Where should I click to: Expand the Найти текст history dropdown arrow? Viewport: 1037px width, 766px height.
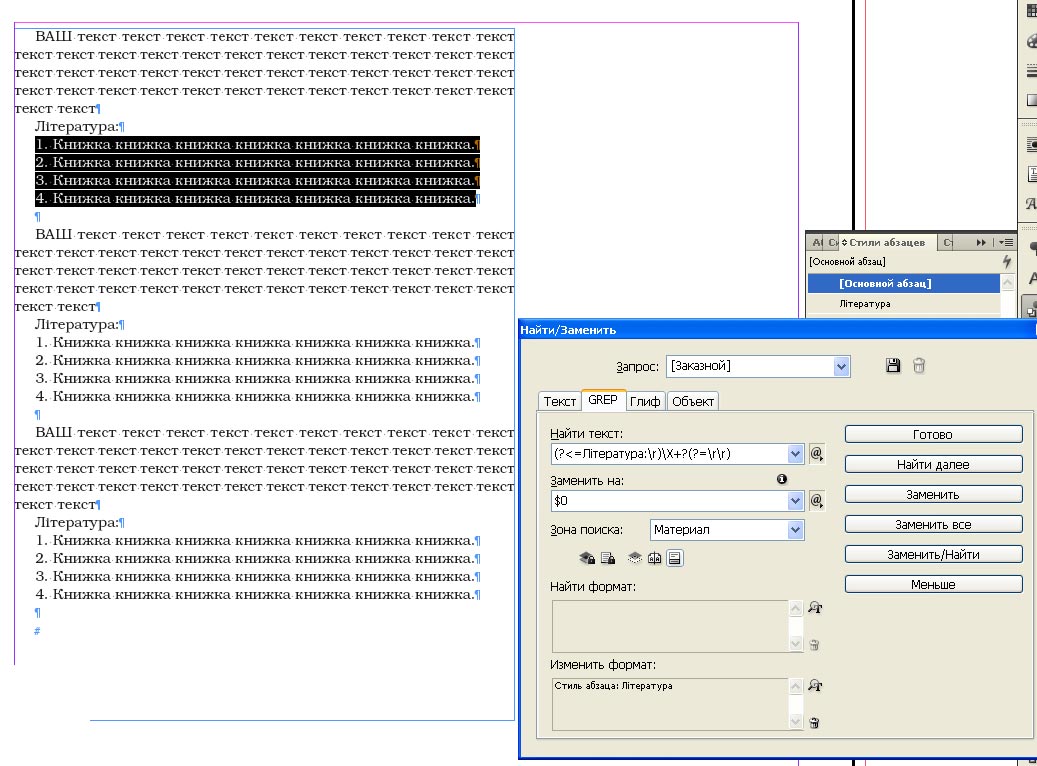pos(796,454)
